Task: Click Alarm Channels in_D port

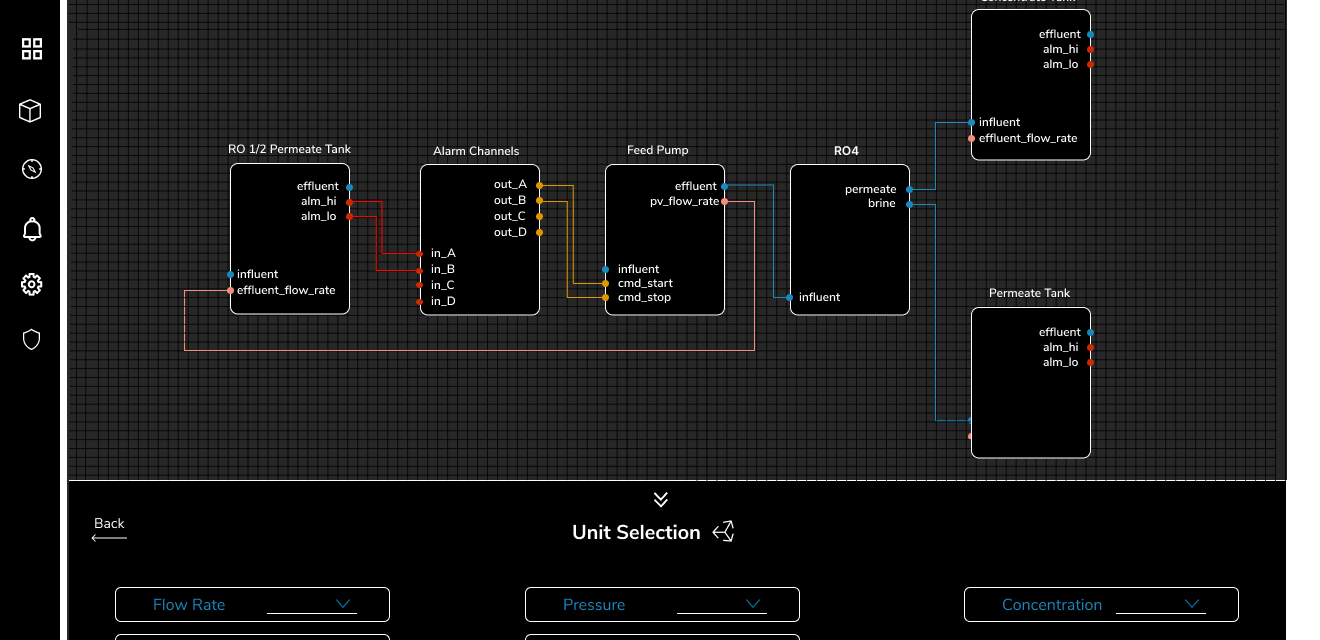Action: click(x=420, y=300)
